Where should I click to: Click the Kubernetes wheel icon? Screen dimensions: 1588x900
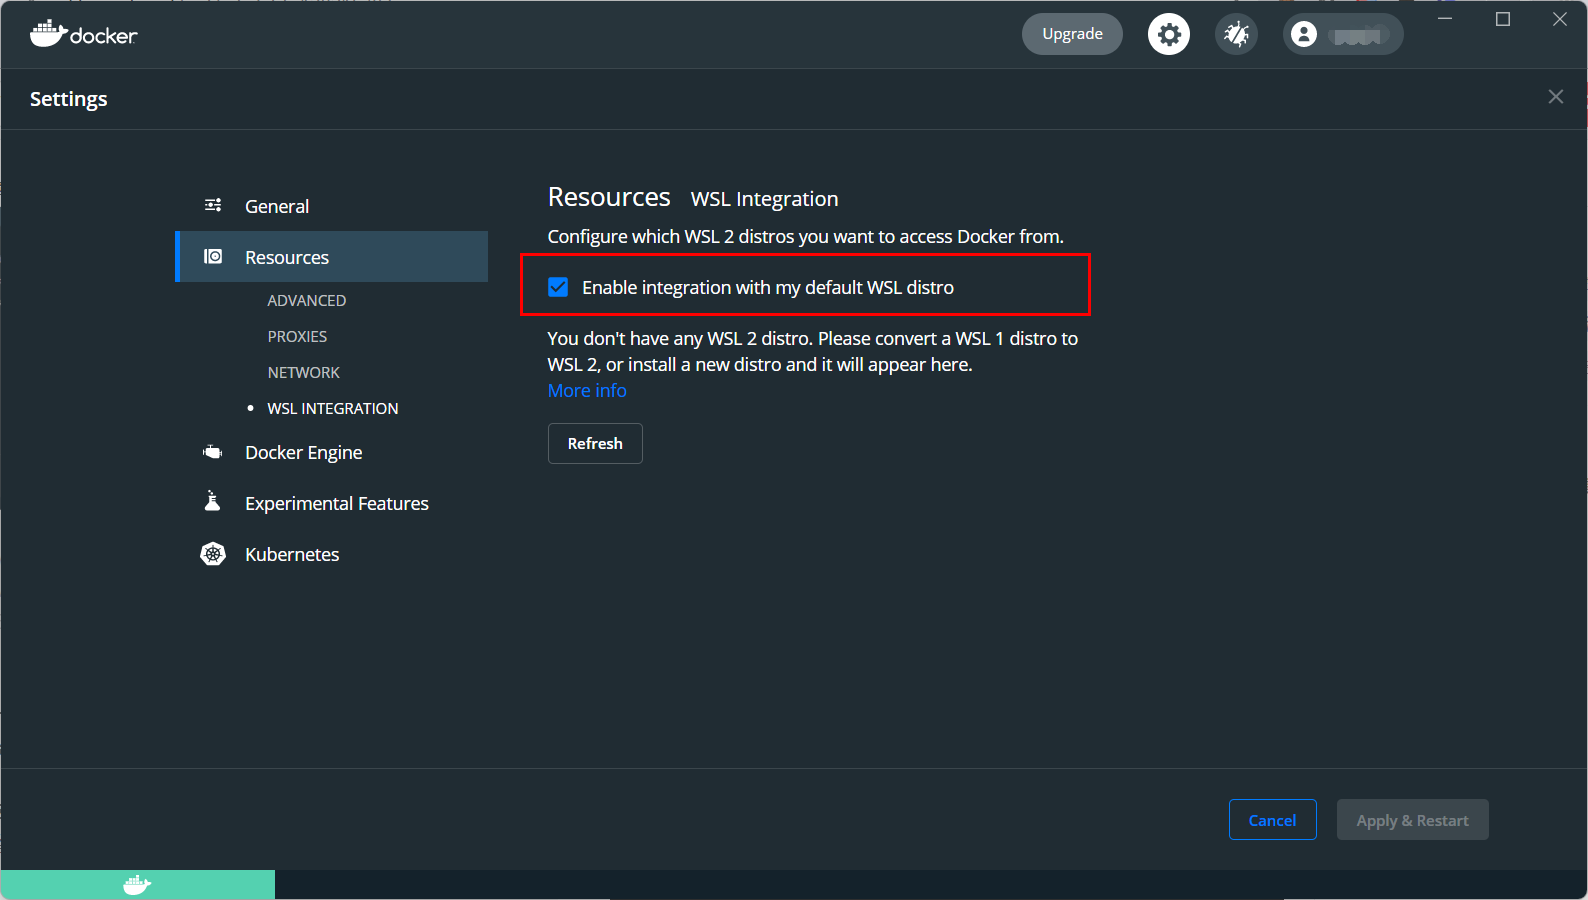click(x=213, y=554)
